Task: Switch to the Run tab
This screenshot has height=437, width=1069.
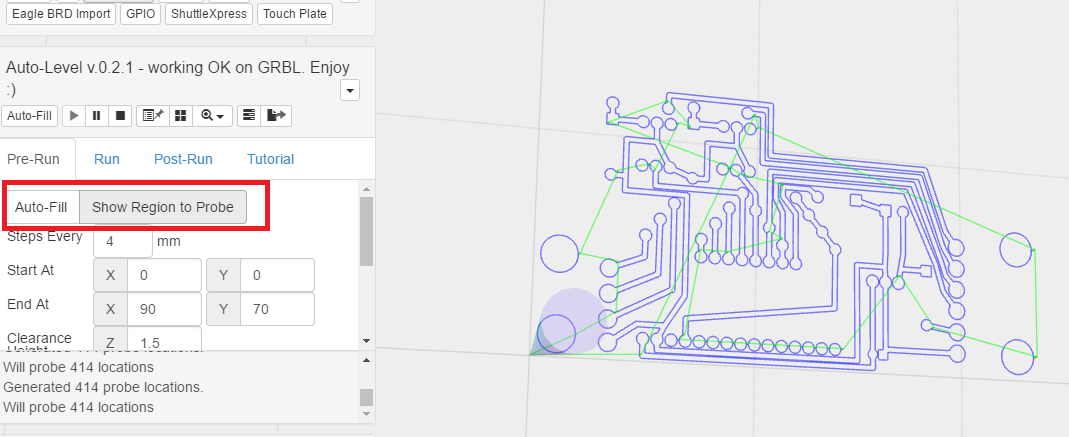Action: pyautogui.click(x=107, y=159)
